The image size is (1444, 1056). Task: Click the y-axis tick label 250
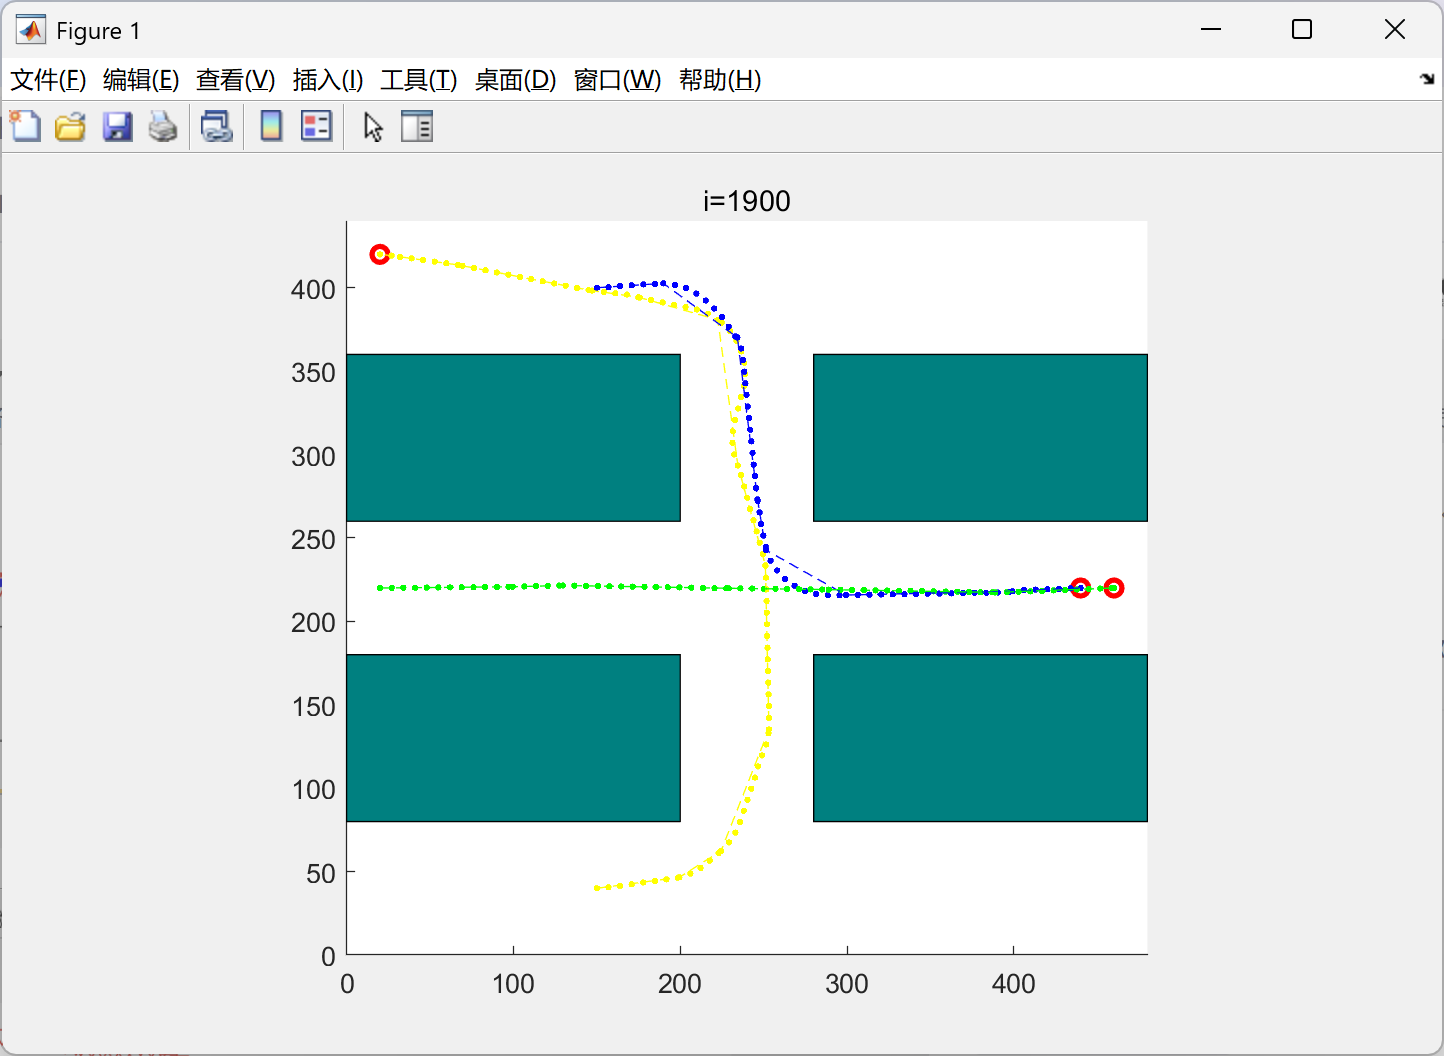click(x=313, y=540)
